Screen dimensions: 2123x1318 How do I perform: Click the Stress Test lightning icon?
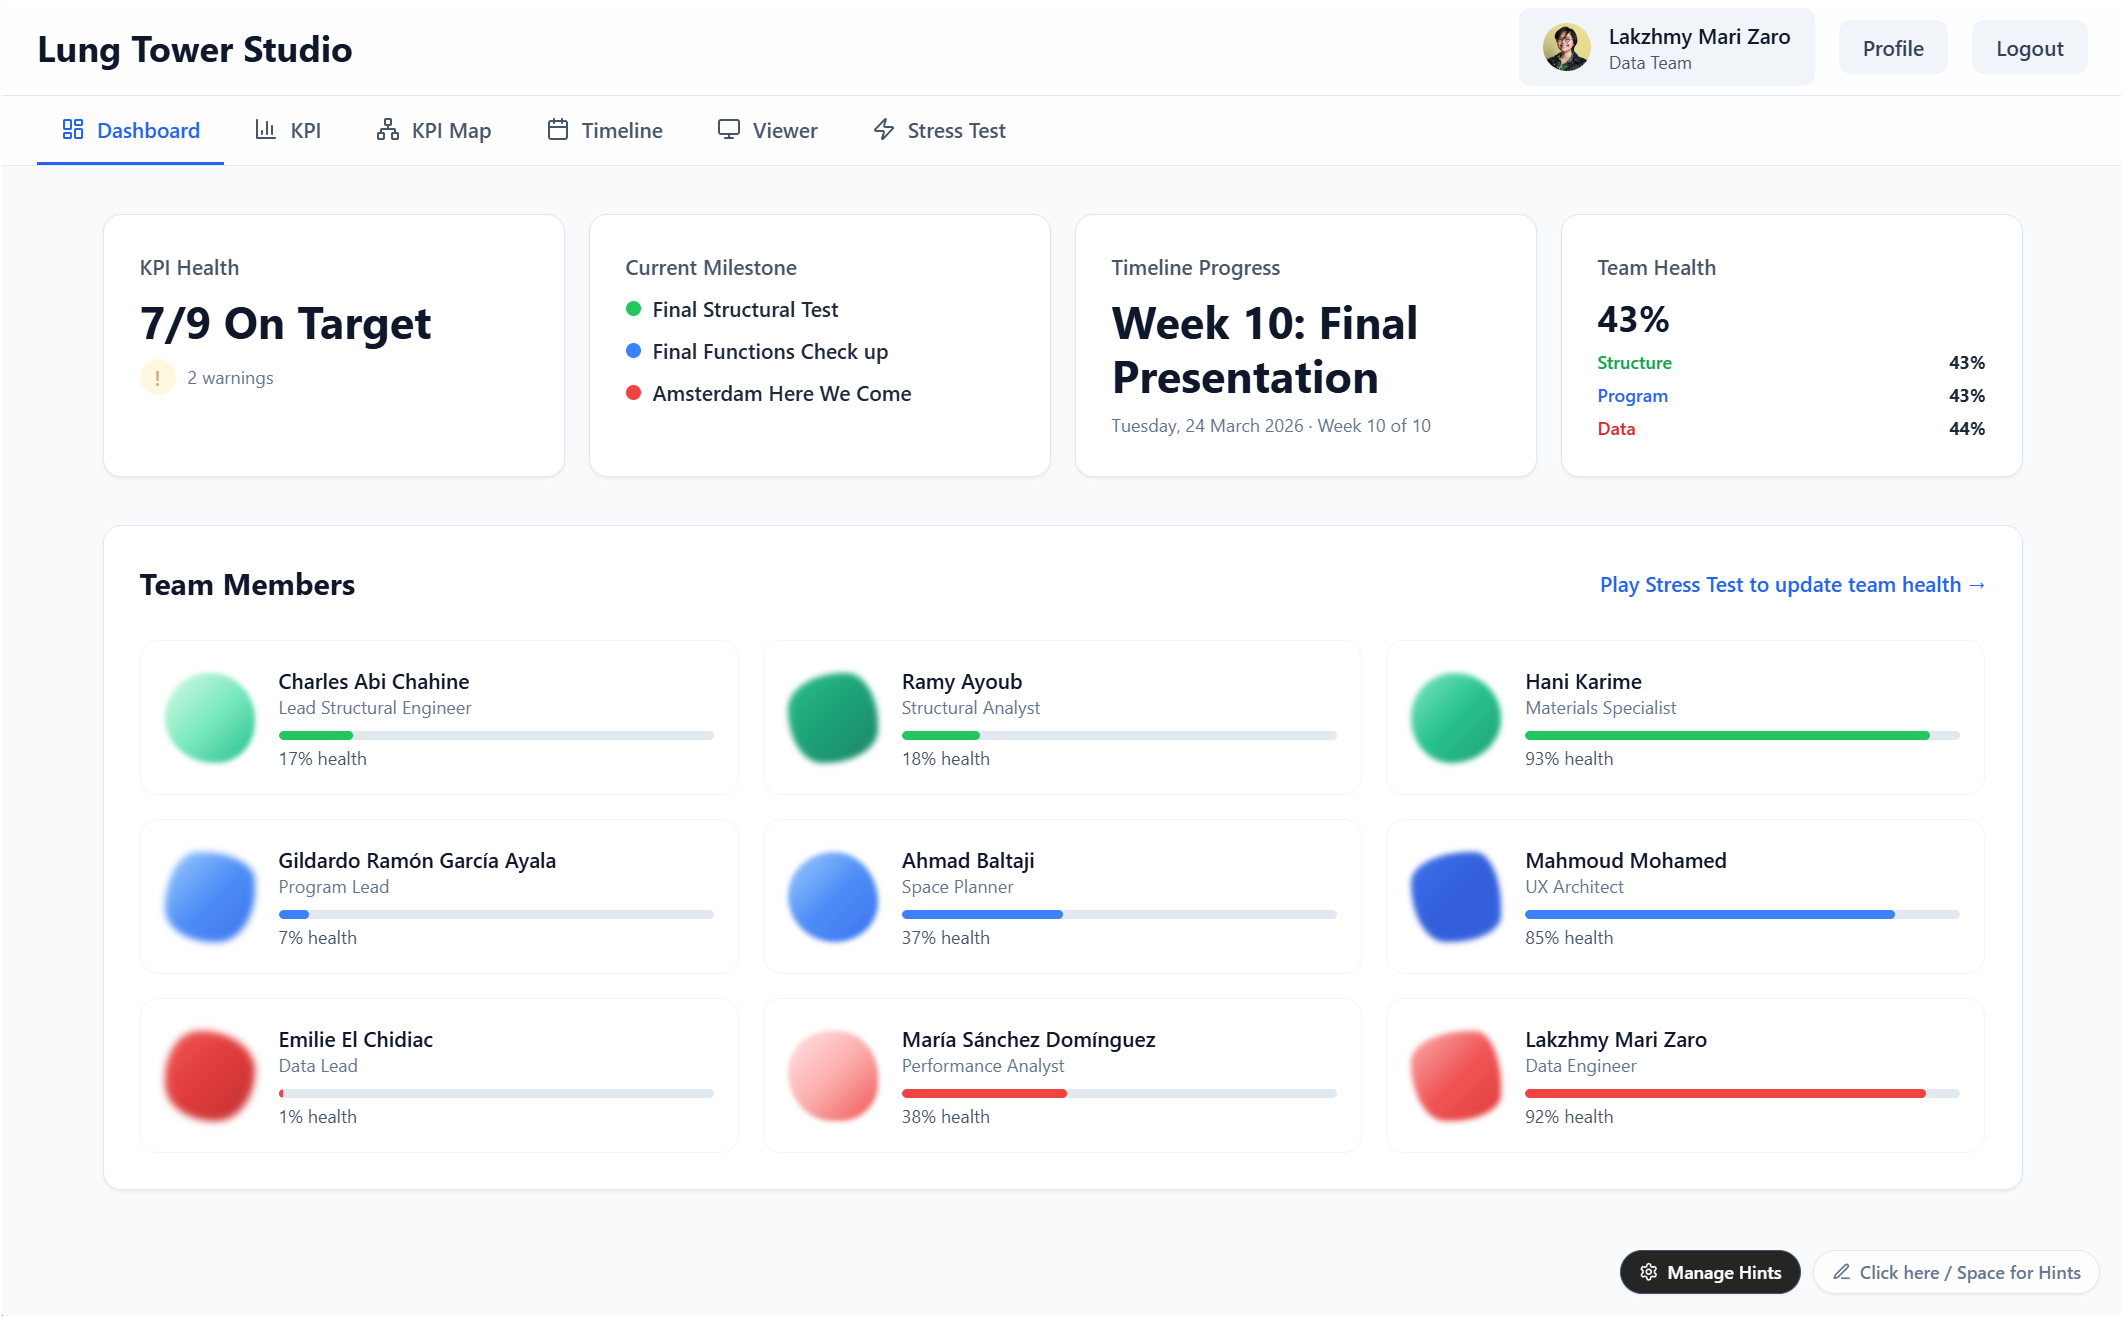click(x=884, y=130)
